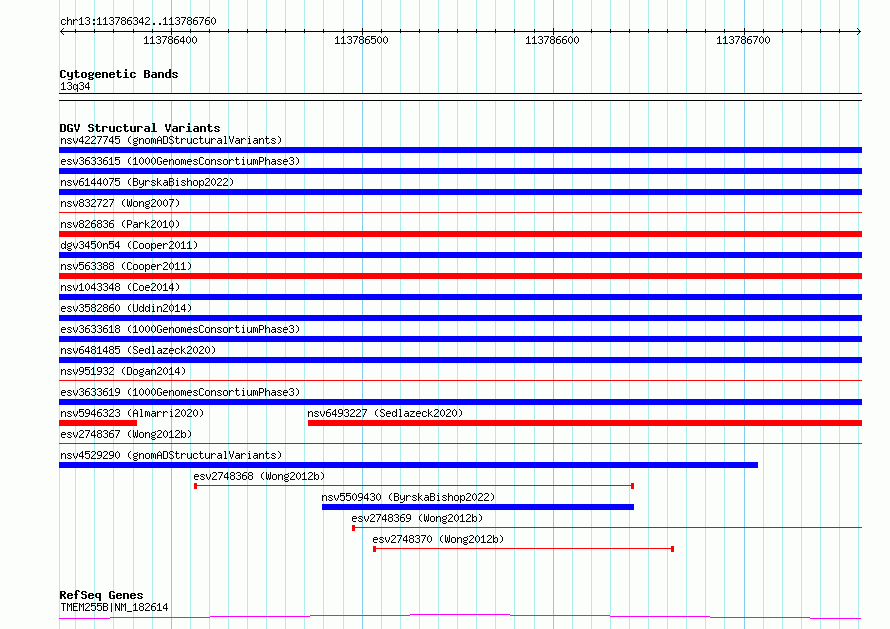Select nsv1043348 blue variant bar
Screen dimensions: 890x629
[460, 297]
